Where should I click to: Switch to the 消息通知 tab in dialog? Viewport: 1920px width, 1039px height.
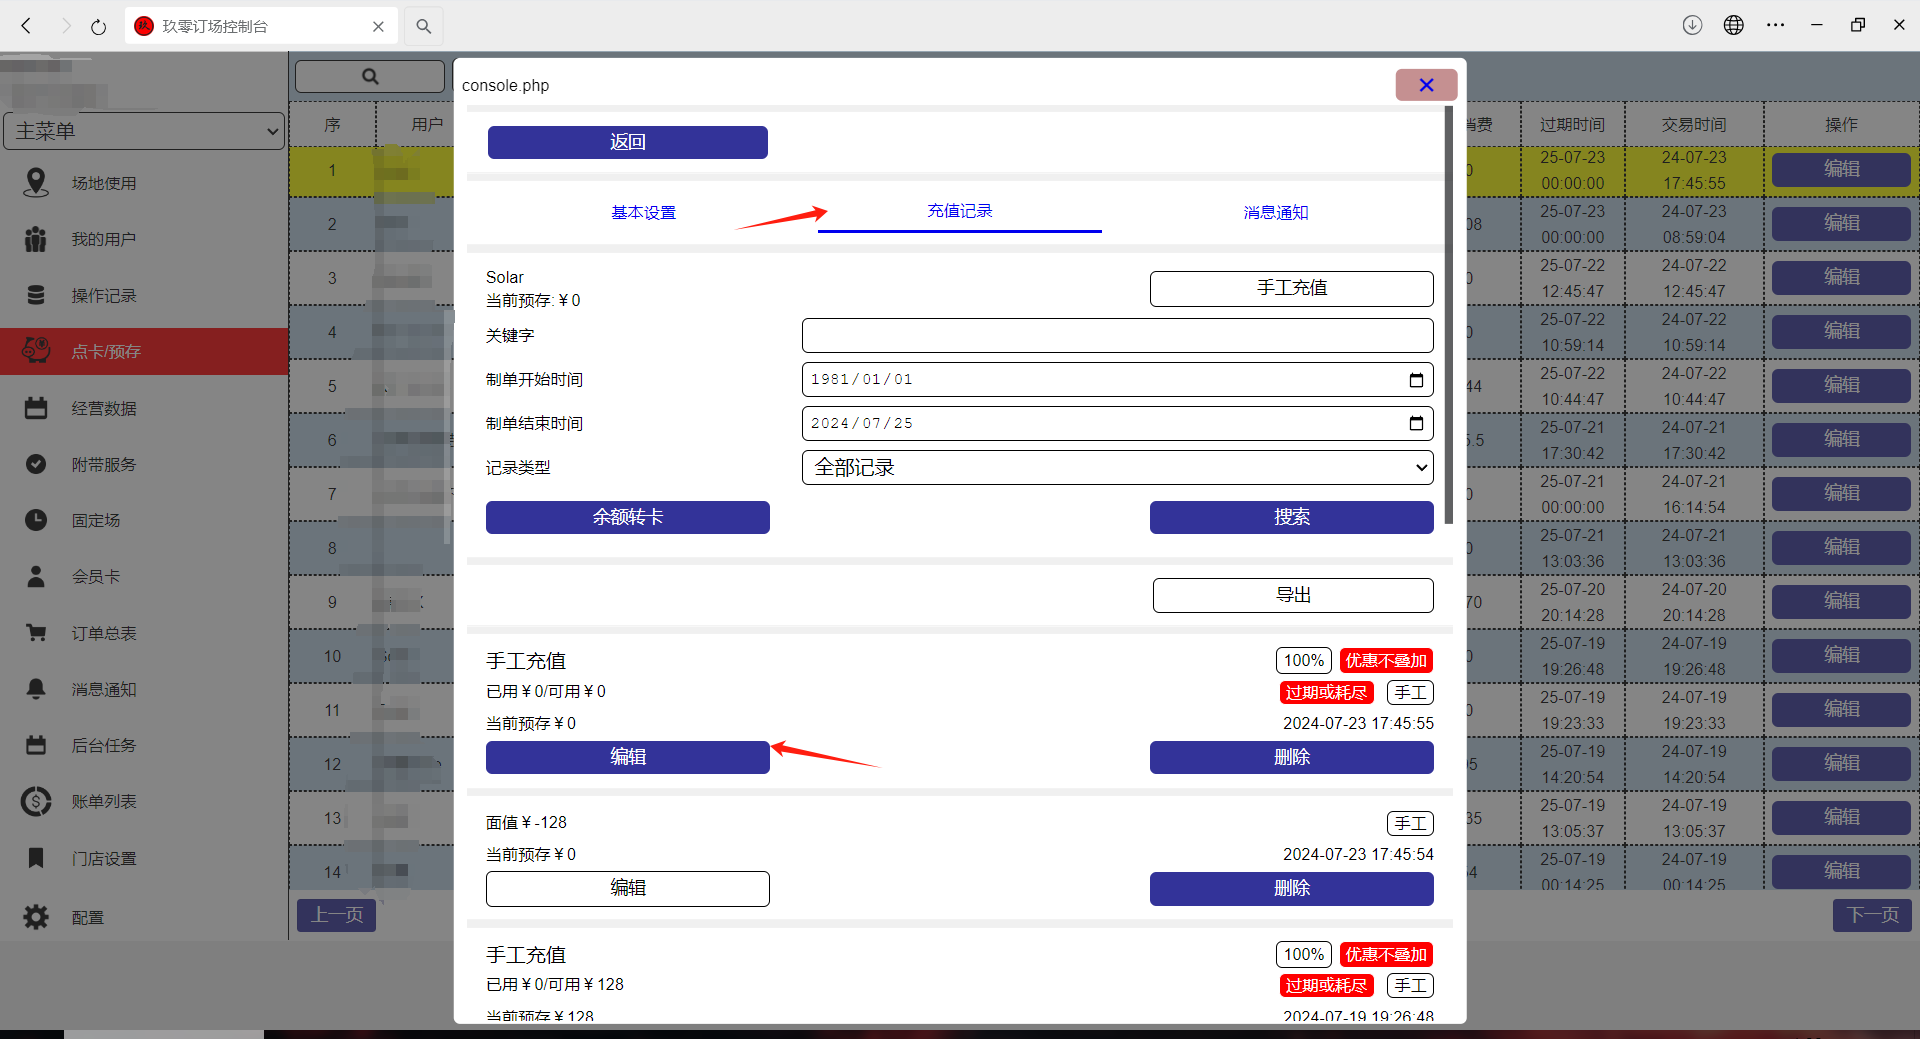(1275, 213)
